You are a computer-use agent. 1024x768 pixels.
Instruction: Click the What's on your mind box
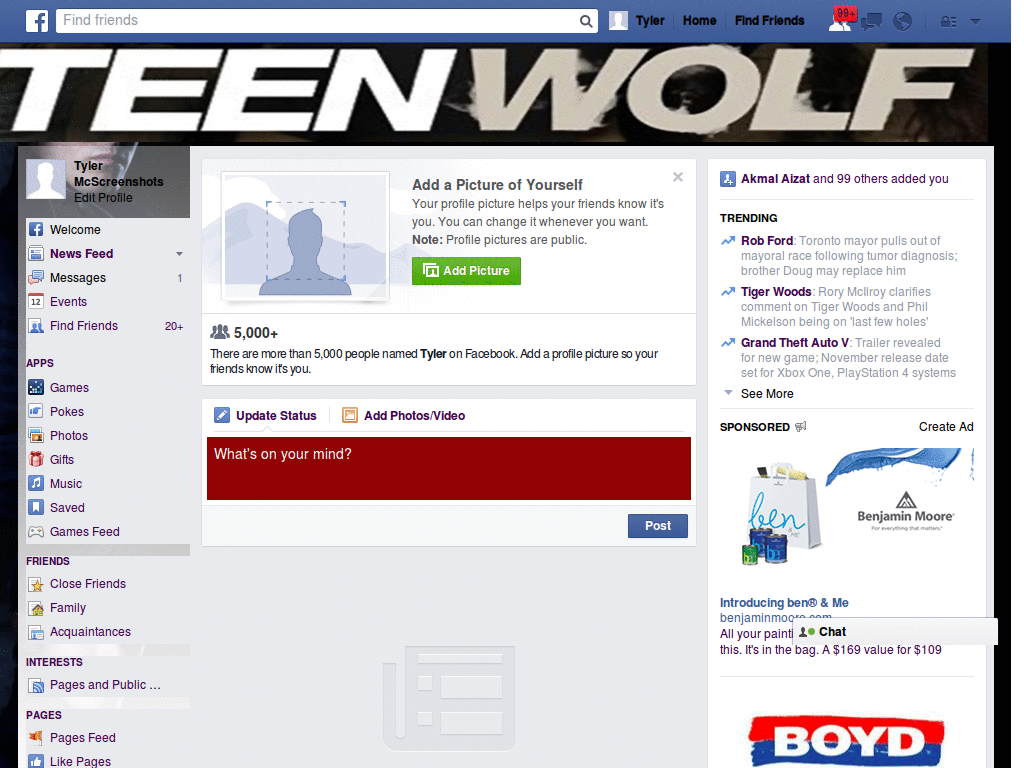(449, 469)
